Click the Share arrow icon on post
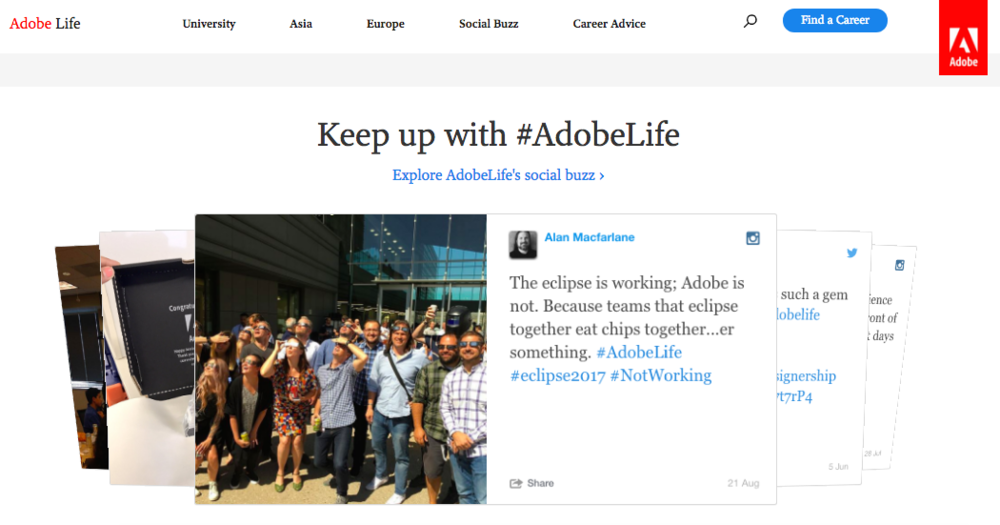This screenshot has height=525, width=1000. [516, 483]
